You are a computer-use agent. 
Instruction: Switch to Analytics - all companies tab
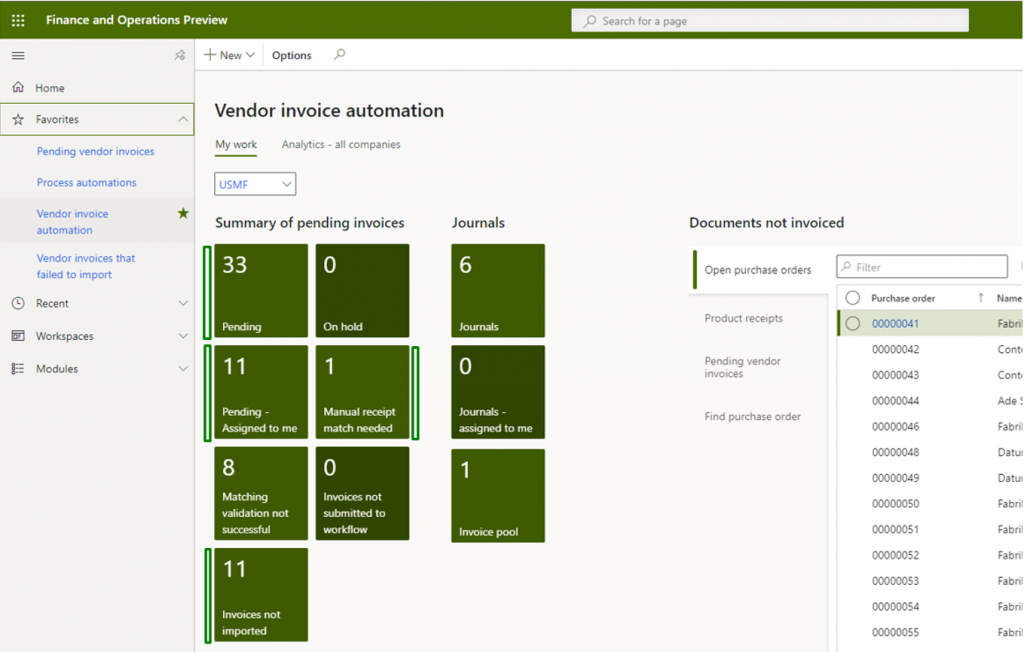tap(341, 144)
